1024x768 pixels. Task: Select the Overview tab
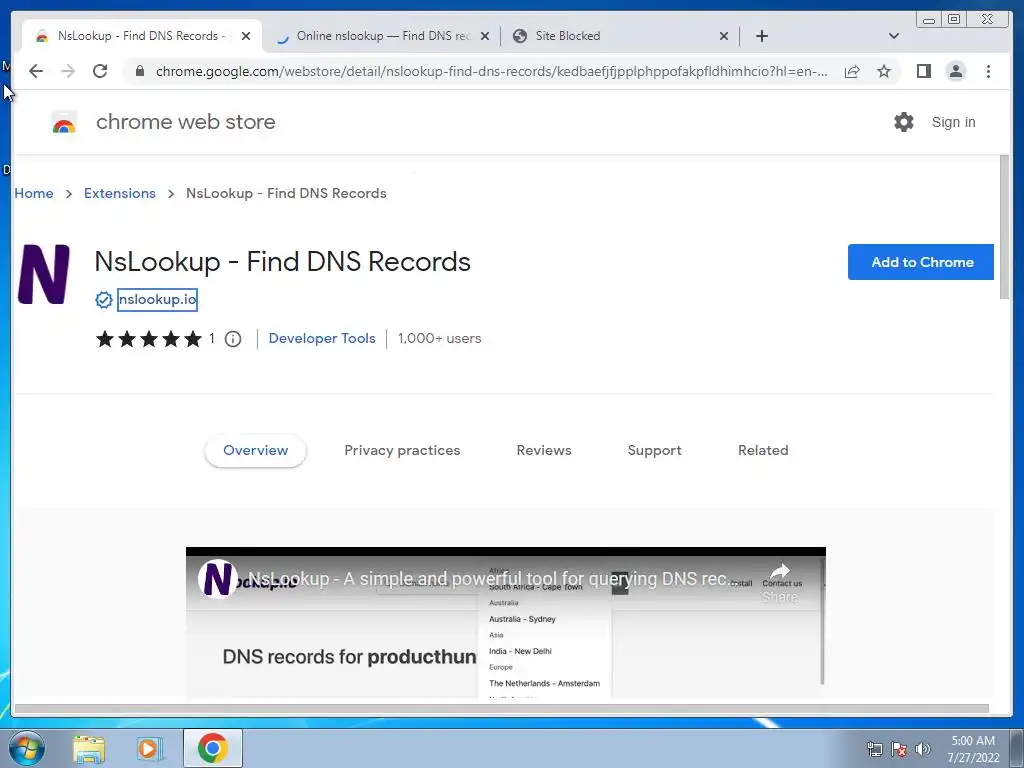tap(255, 450)
